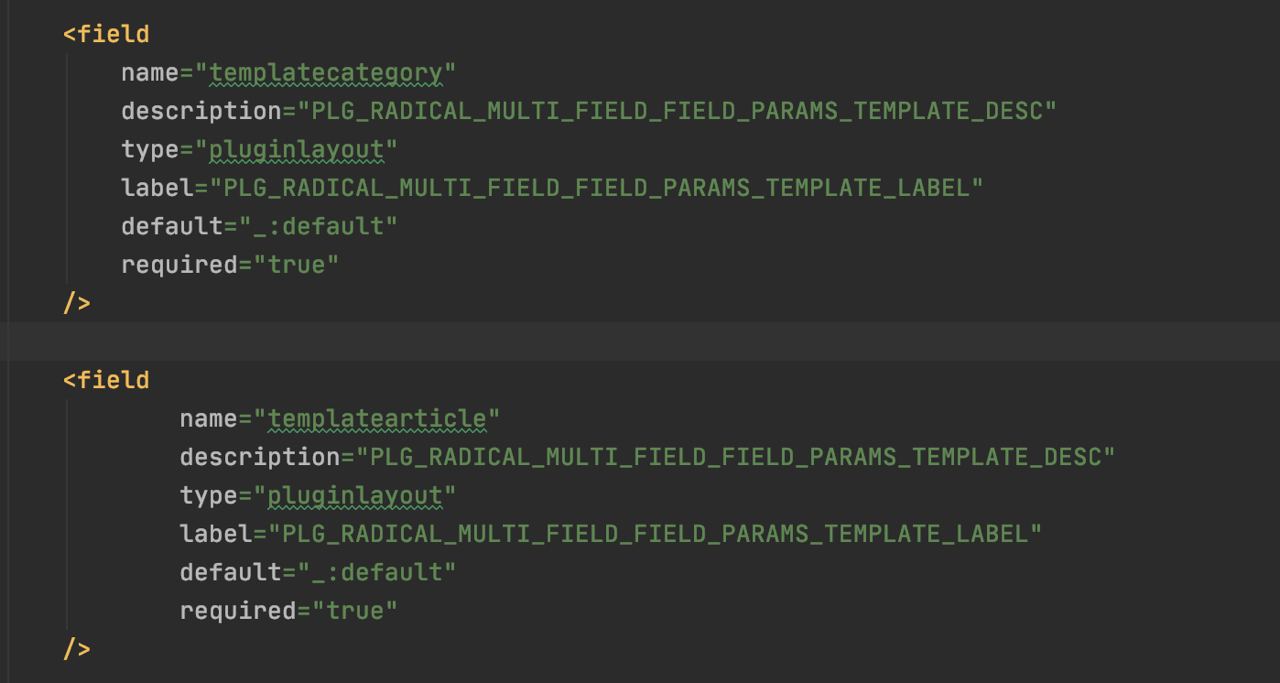Click the "_:default" value in the first field

coord(318,226)
